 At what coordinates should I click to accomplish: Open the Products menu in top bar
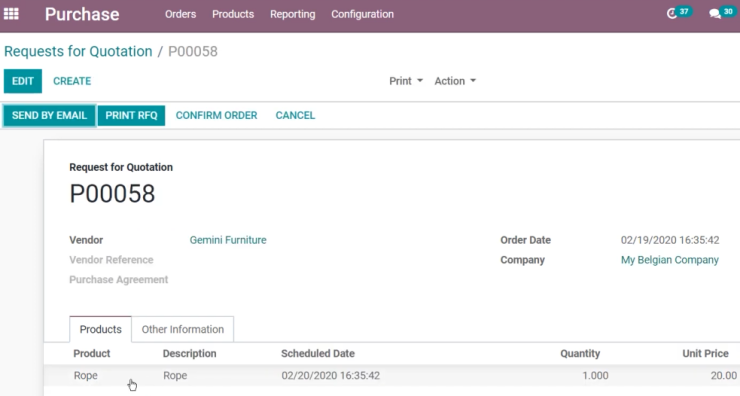pos(233,14)
